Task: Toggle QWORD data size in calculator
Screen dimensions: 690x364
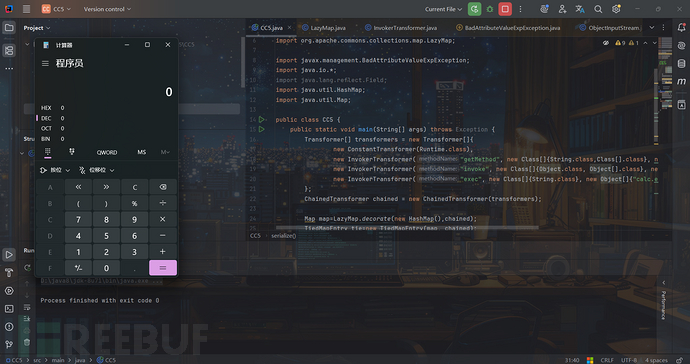Action: tap(107, 152)
